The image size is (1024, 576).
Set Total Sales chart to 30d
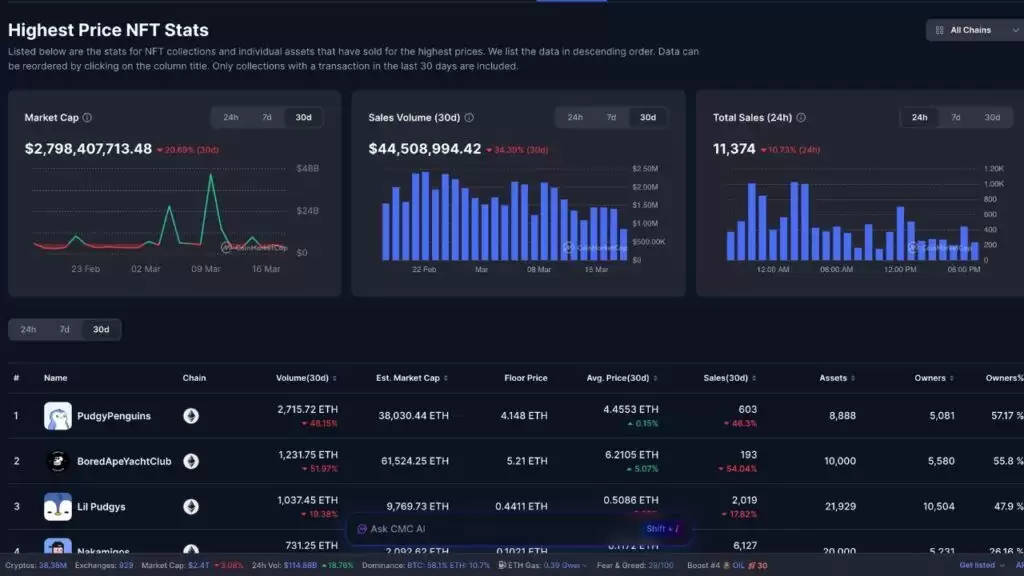point(992,118)
